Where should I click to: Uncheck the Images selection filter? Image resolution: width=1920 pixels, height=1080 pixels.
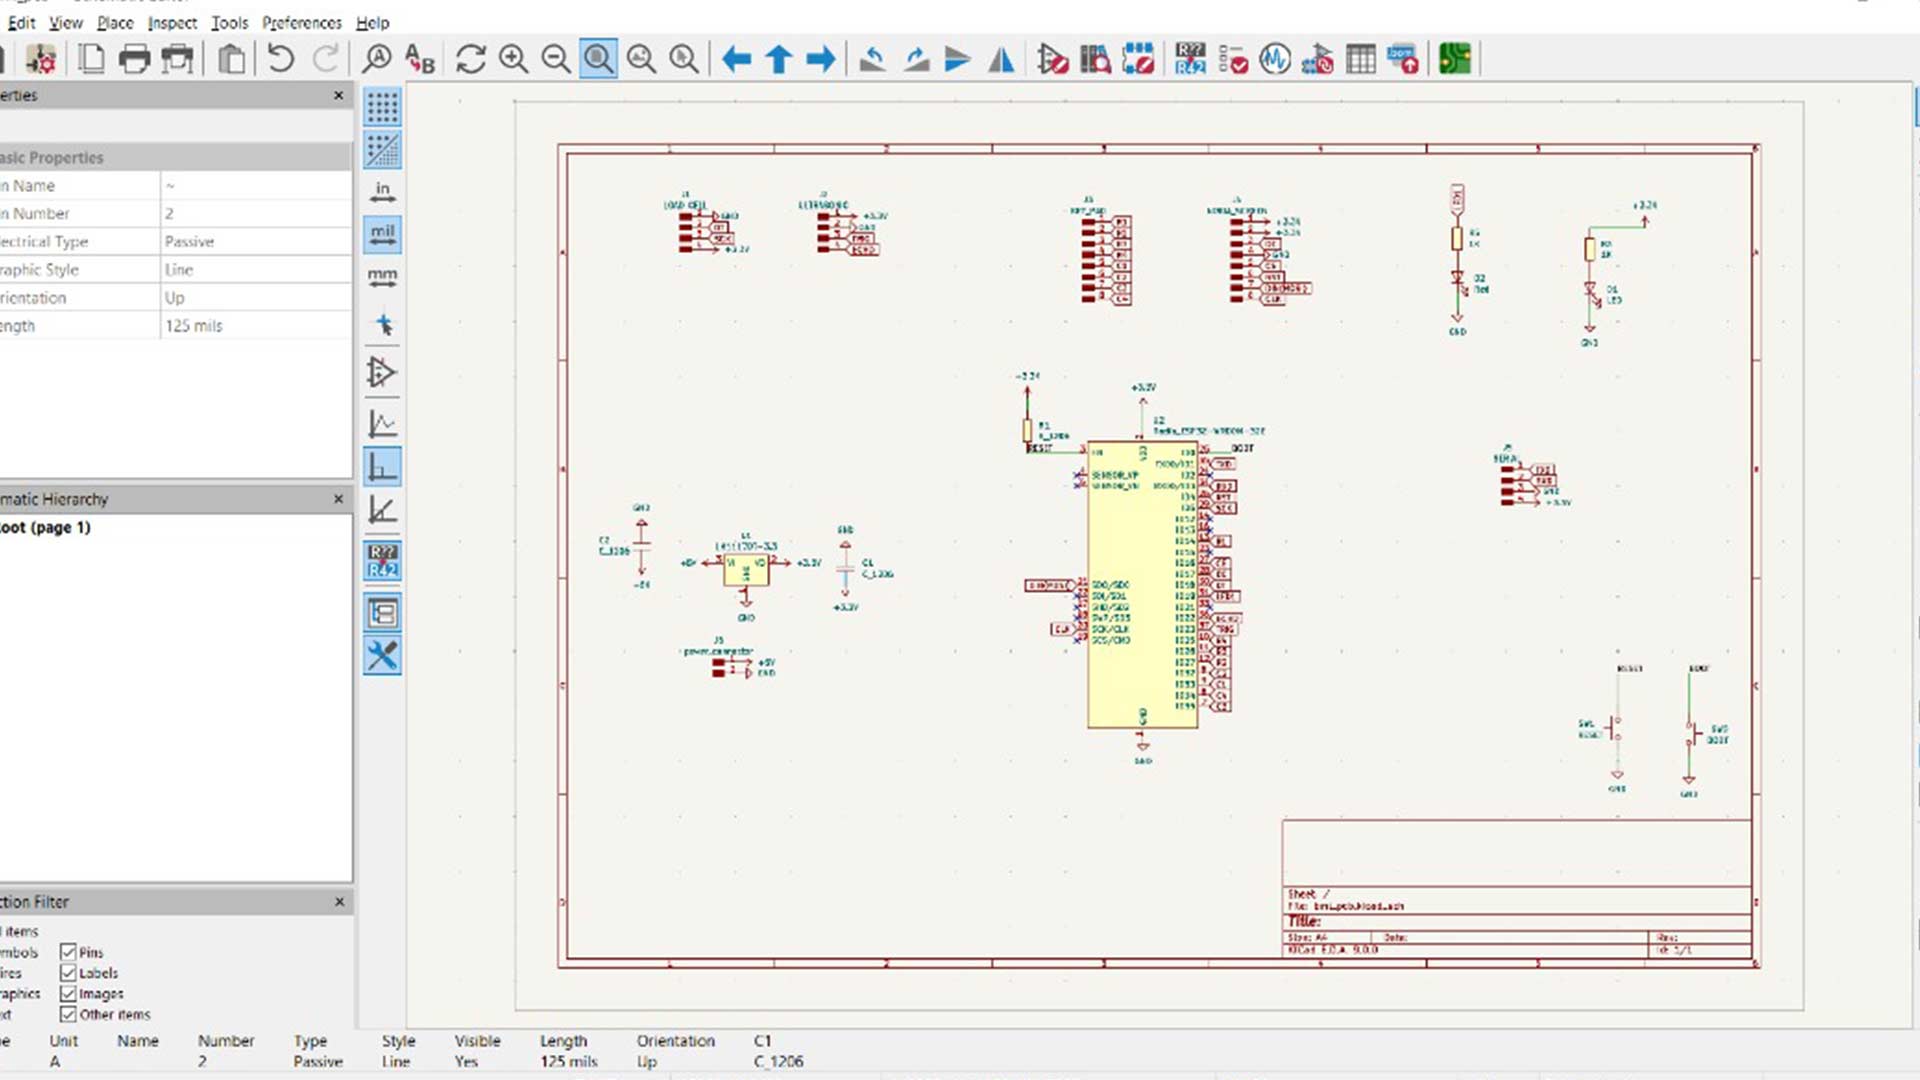[x=68, y=994]
